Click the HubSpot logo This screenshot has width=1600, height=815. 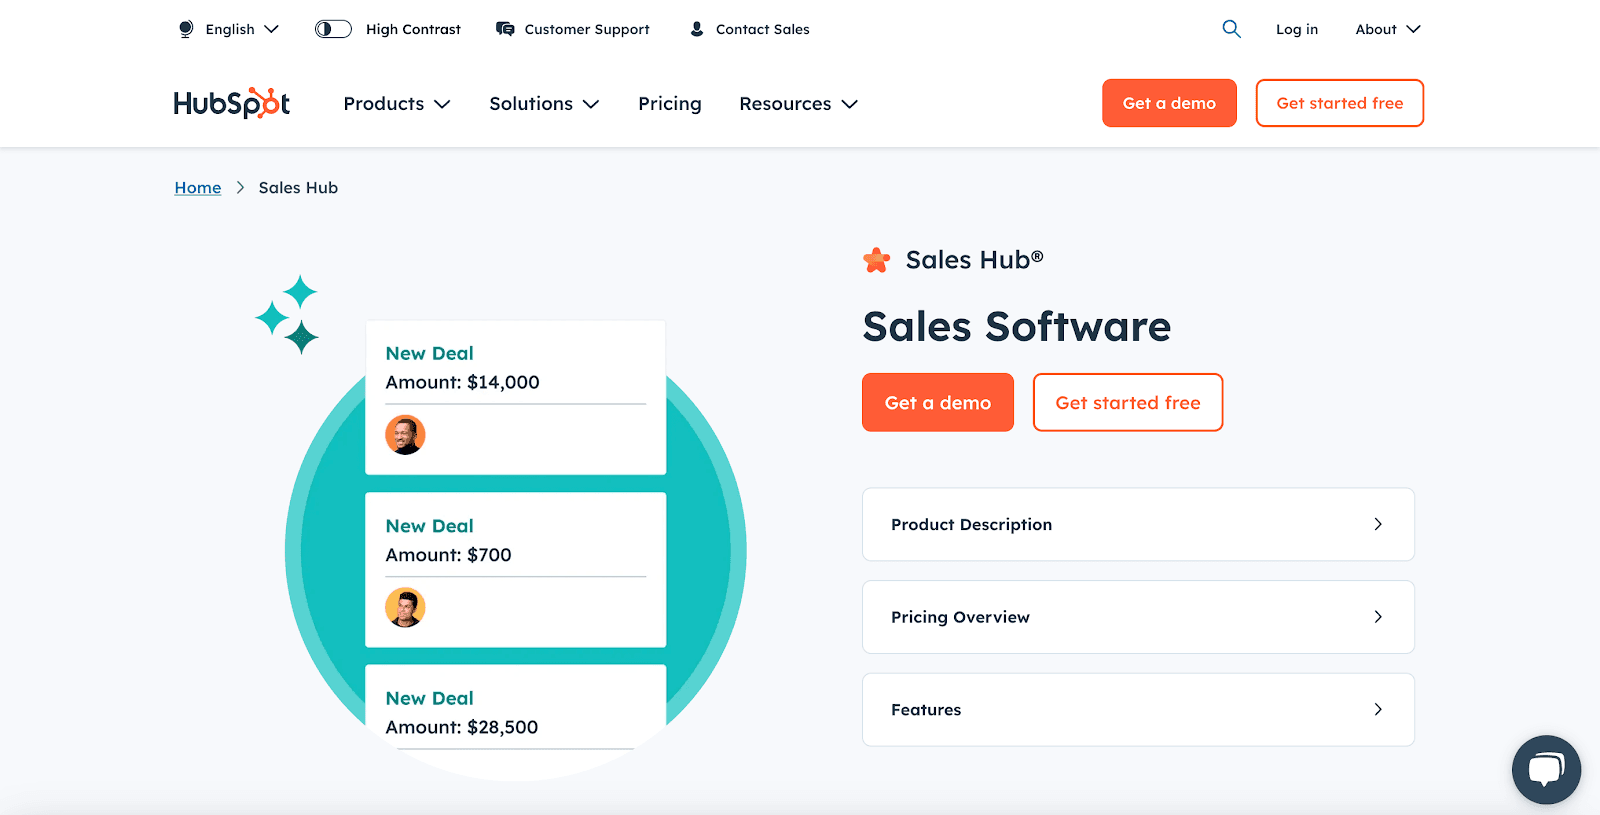[232, 103]
